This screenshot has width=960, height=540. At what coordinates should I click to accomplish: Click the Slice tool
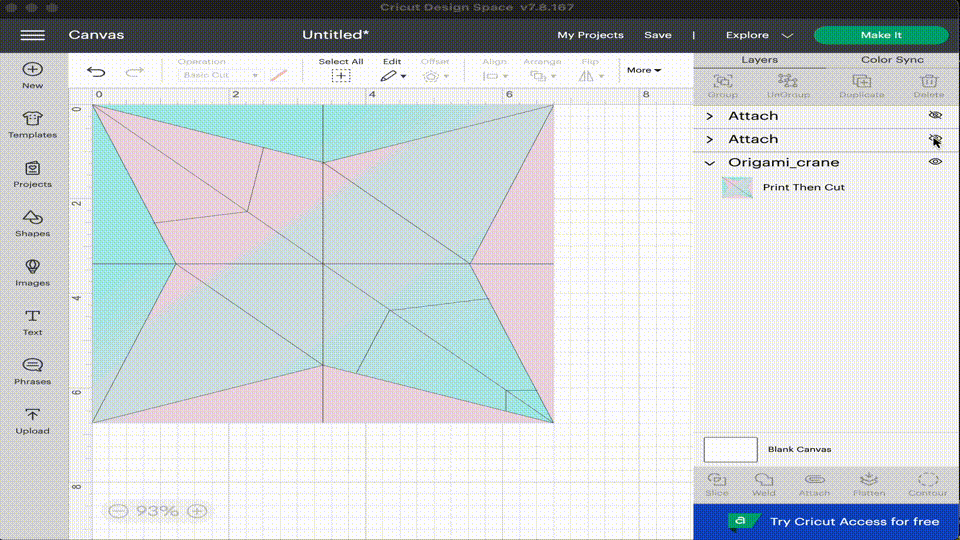(716, 484)
